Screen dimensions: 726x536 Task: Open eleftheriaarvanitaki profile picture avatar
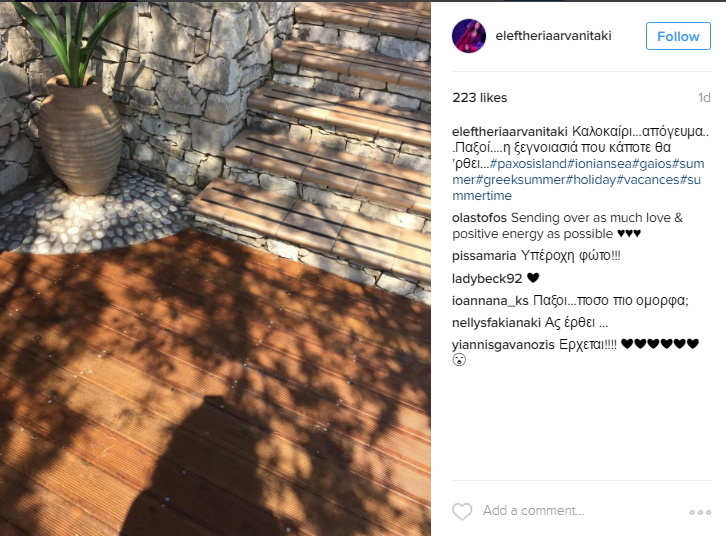click(x=469, y=36)
